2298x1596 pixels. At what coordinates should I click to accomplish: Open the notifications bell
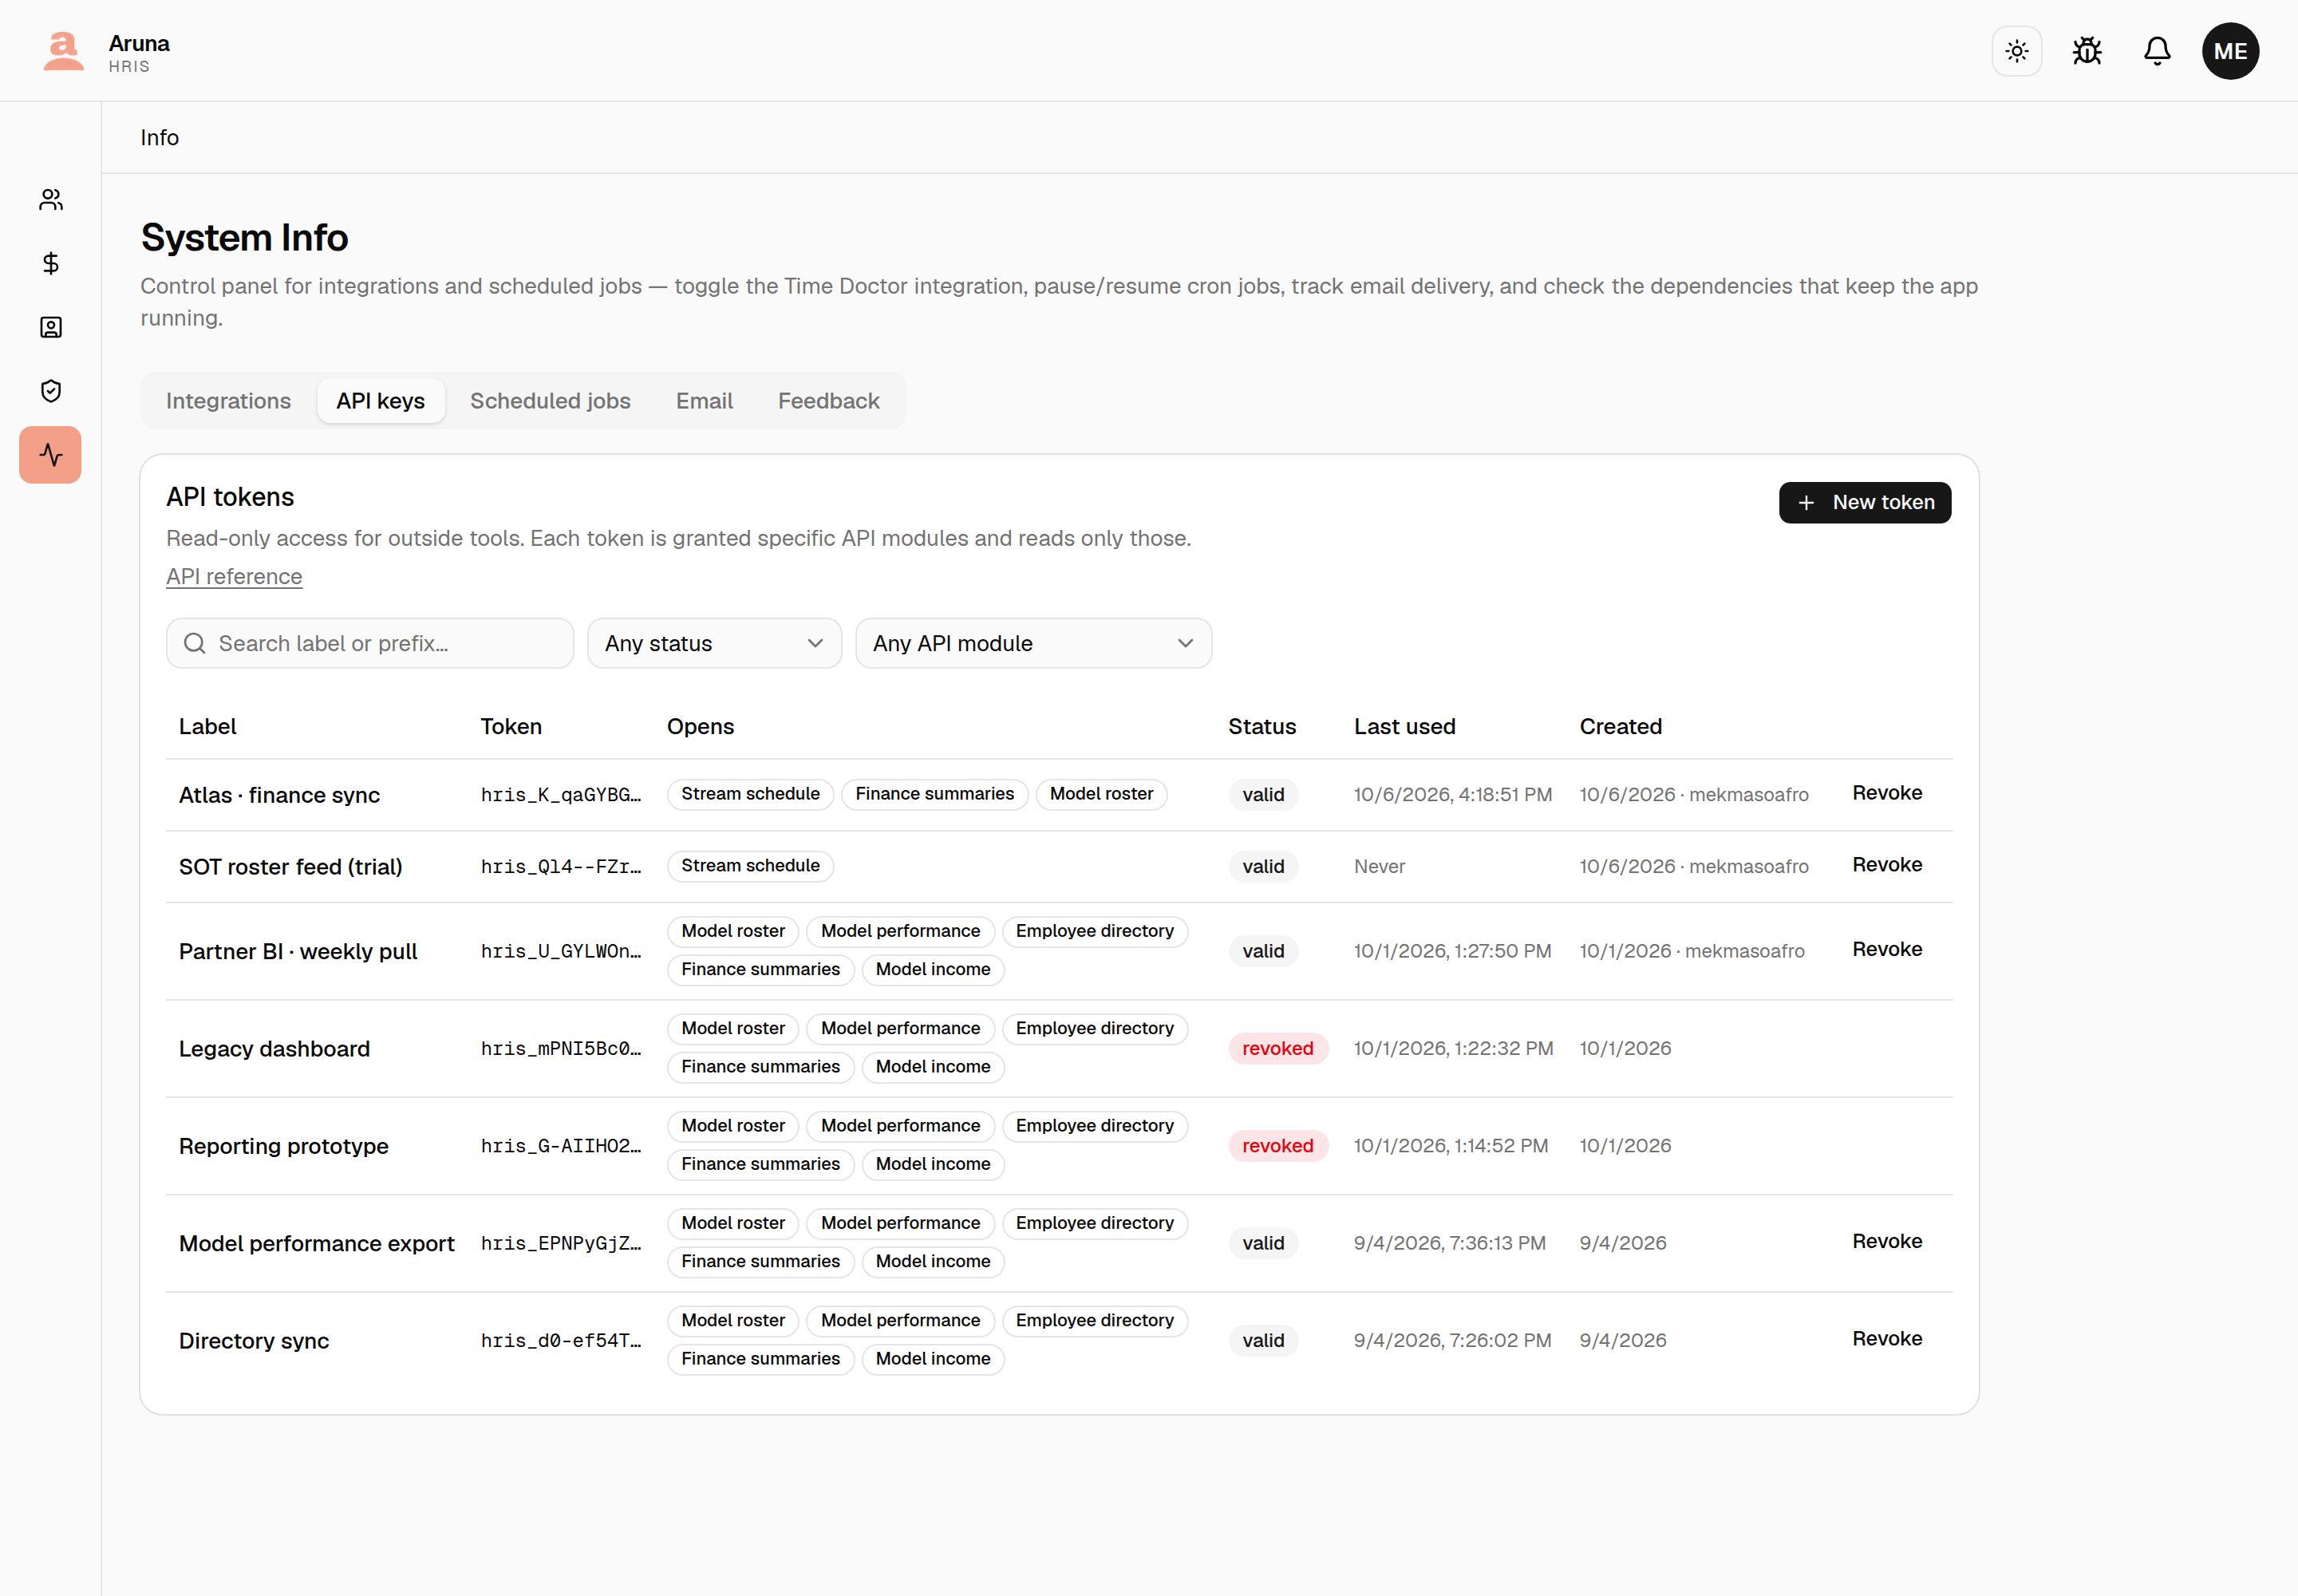(2157, 51)
